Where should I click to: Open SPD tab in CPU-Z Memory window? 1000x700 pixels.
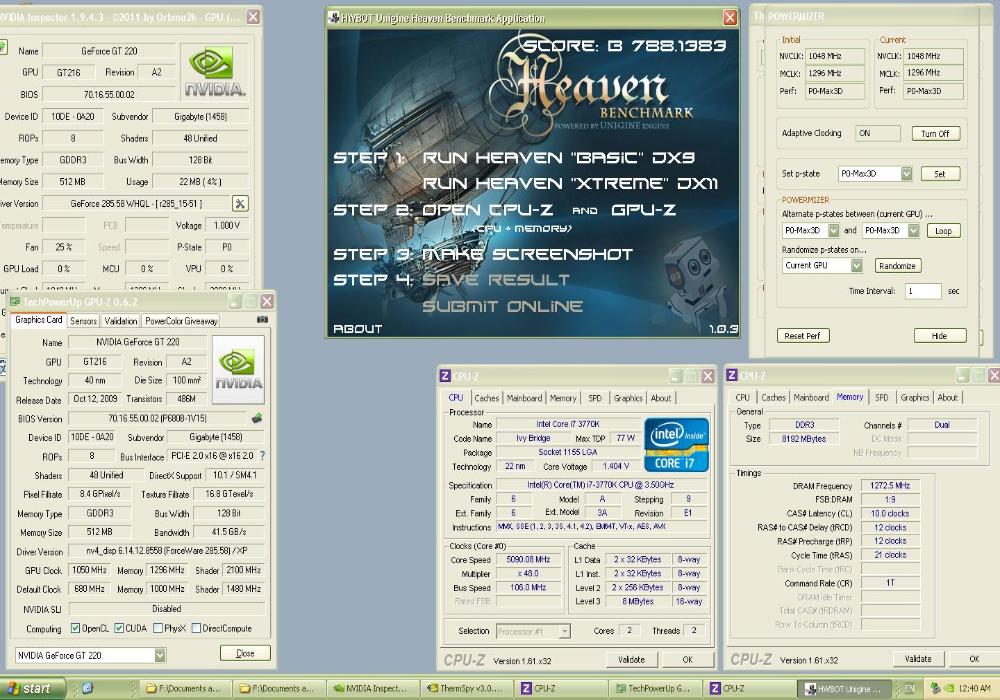[881, 397]
